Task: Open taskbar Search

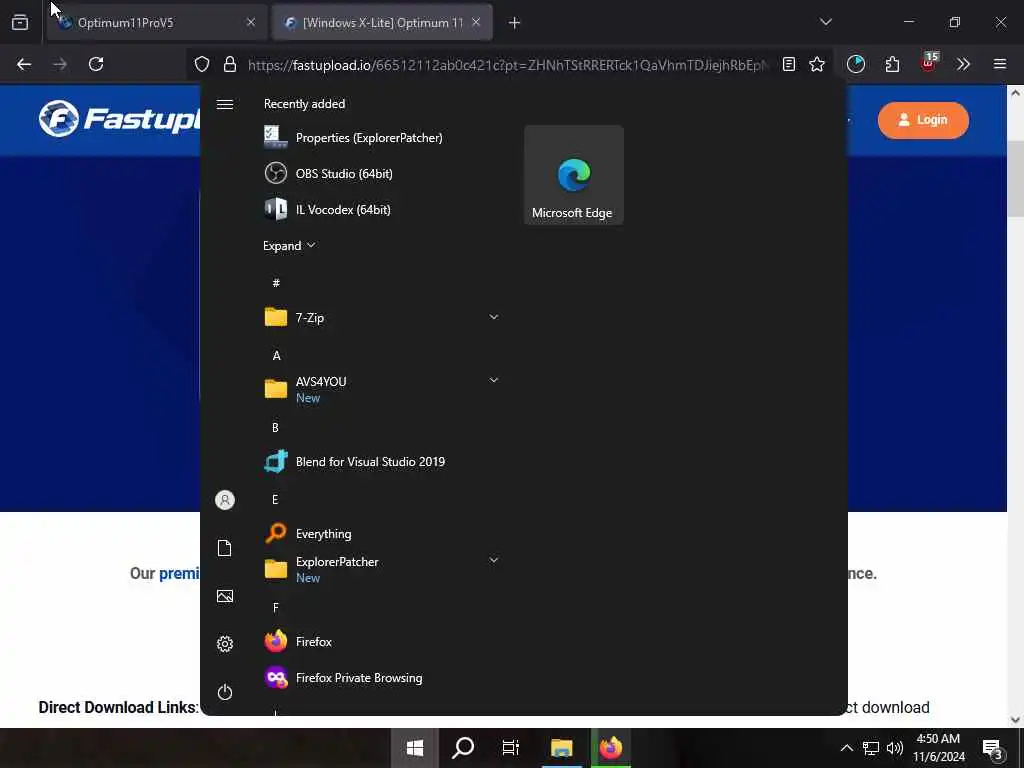Action: click(x=463, y=748)
